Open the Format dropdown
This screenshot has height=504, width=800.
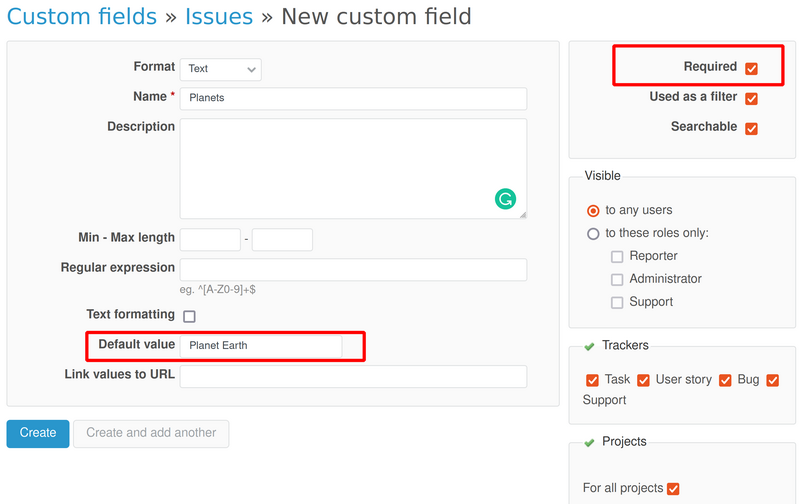[x=221, y=69]
